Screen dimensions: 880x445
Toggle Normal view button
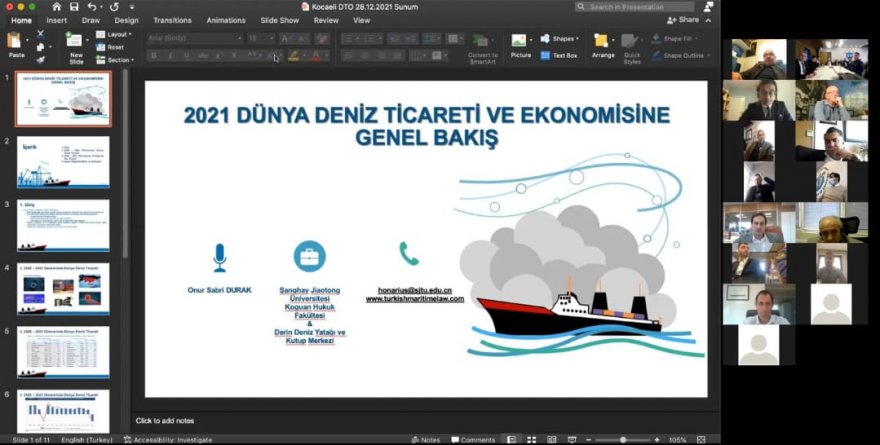point(511,439)
